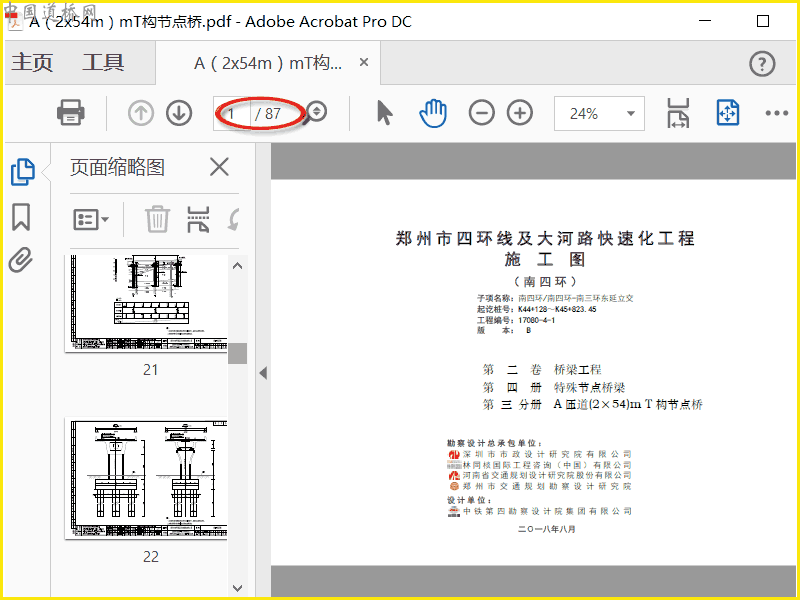800x600 pixels.
Task: Click the 中铁第四勘察设计院集团有限公司 line
Action: point(540,511)
